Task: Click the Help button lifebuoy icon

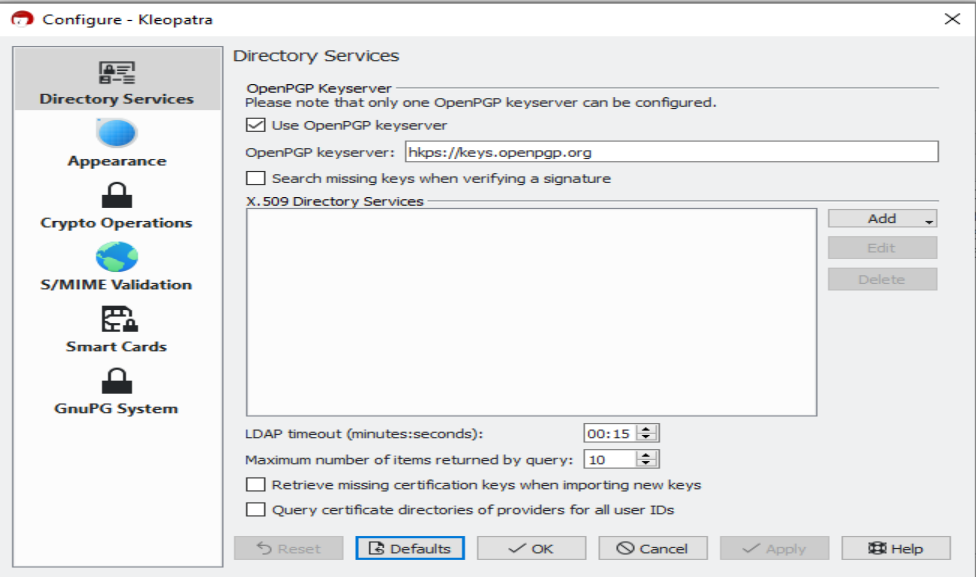Action: tap(877, 548)
